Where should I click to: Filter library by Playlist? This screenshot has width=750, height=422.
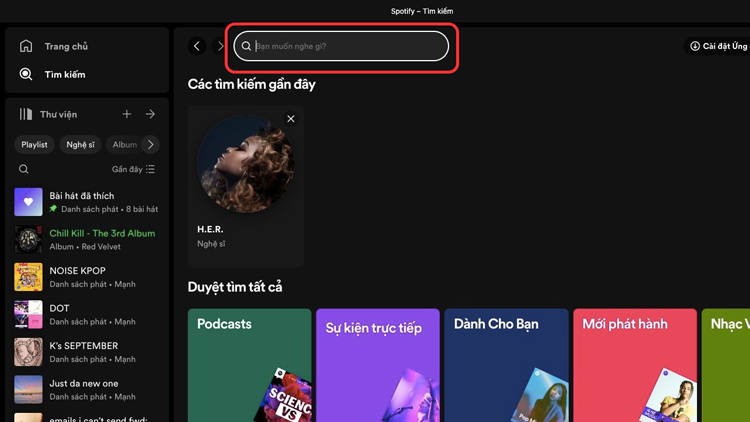coord(34,144)
